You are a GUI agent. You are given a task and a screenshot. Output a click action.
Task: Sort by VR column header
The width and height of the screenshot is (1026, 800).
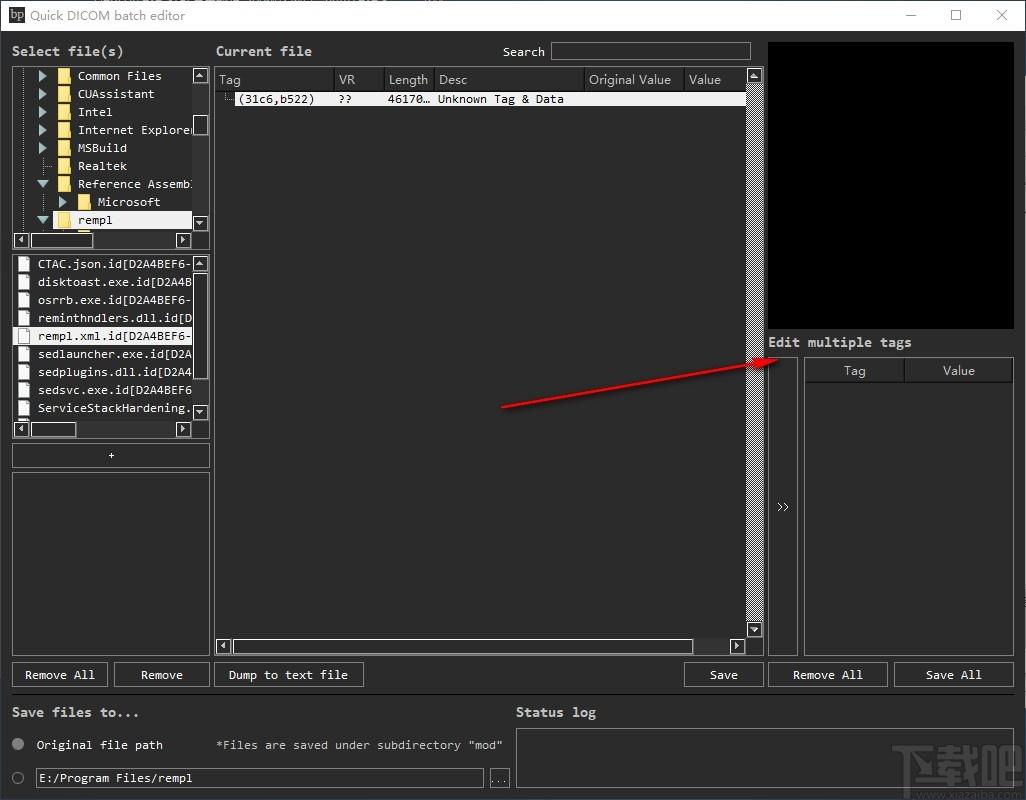tap(359, 79)
